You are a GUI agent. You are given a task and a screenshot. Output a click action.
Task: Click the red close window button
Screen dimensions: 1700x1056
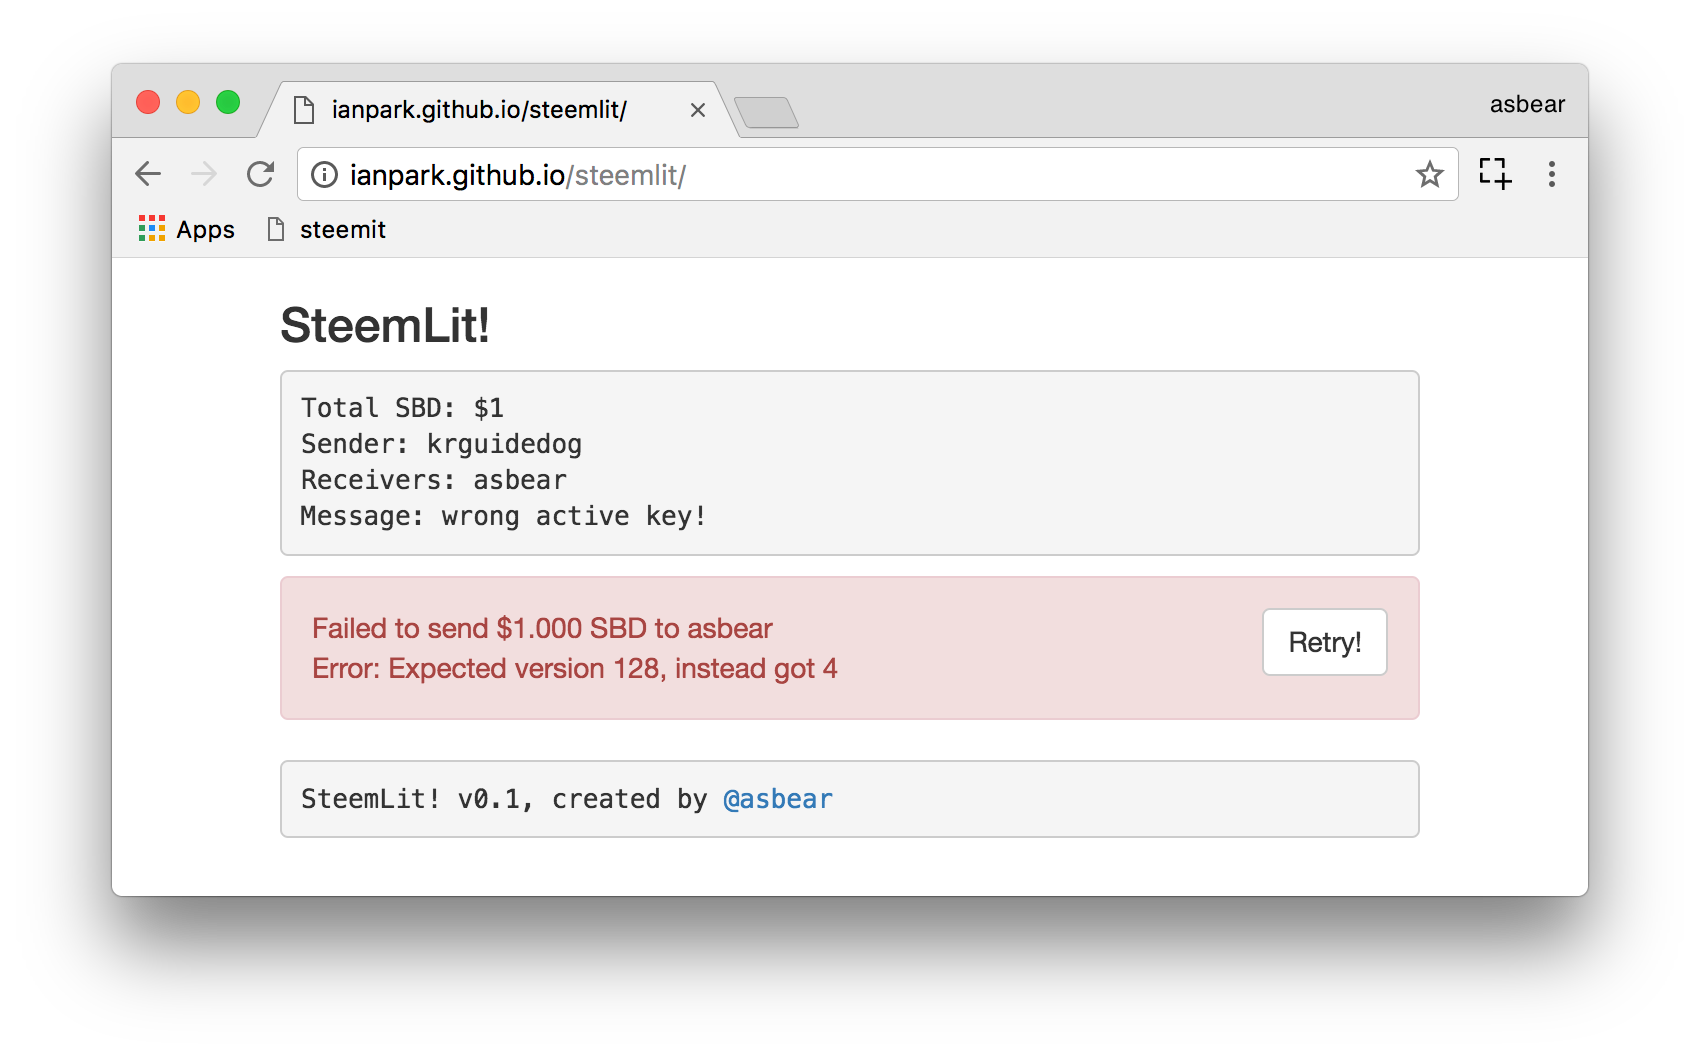[148, 102]
